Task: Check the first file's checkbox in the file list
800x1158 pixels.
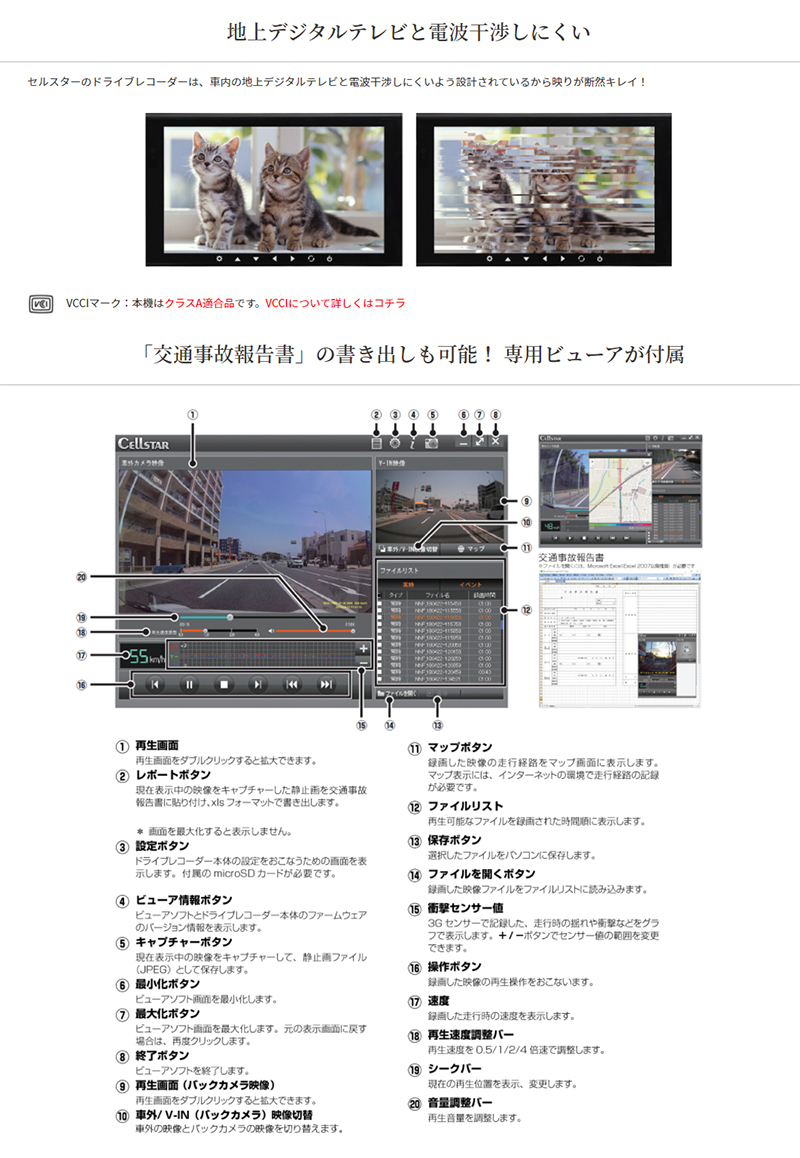Action: click(381, 604)
